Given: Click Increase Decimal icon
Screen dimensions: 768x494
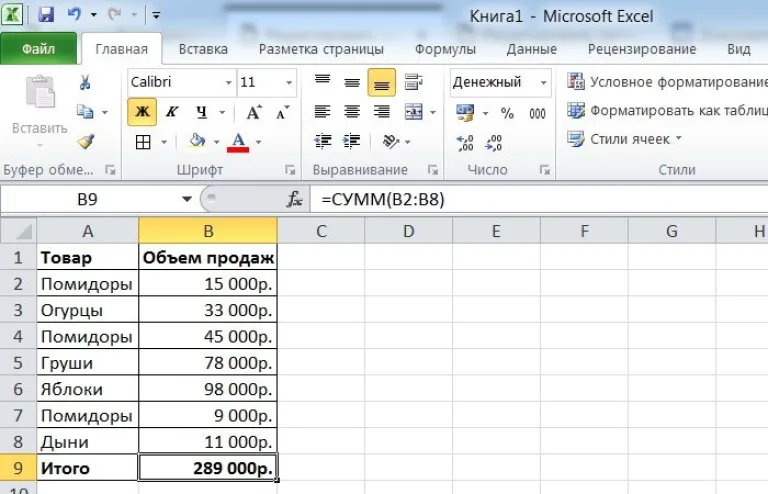Looking at the screenshot, I should 465,142.
